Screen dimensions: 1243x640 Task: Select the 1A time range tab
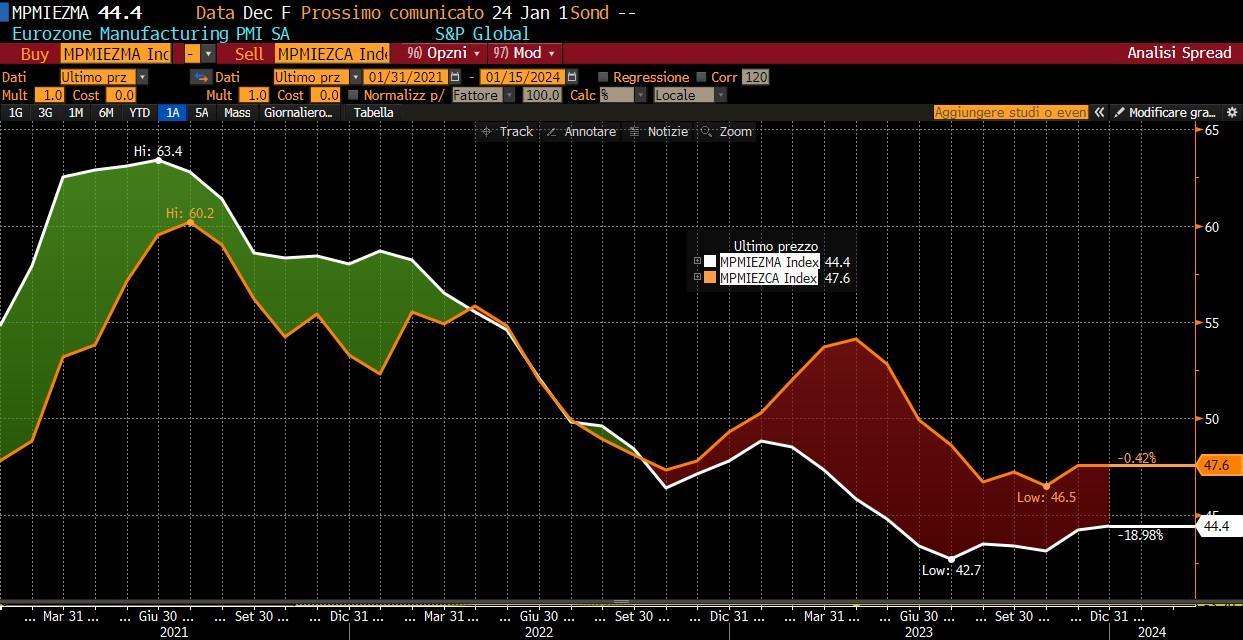pos(173,113)
